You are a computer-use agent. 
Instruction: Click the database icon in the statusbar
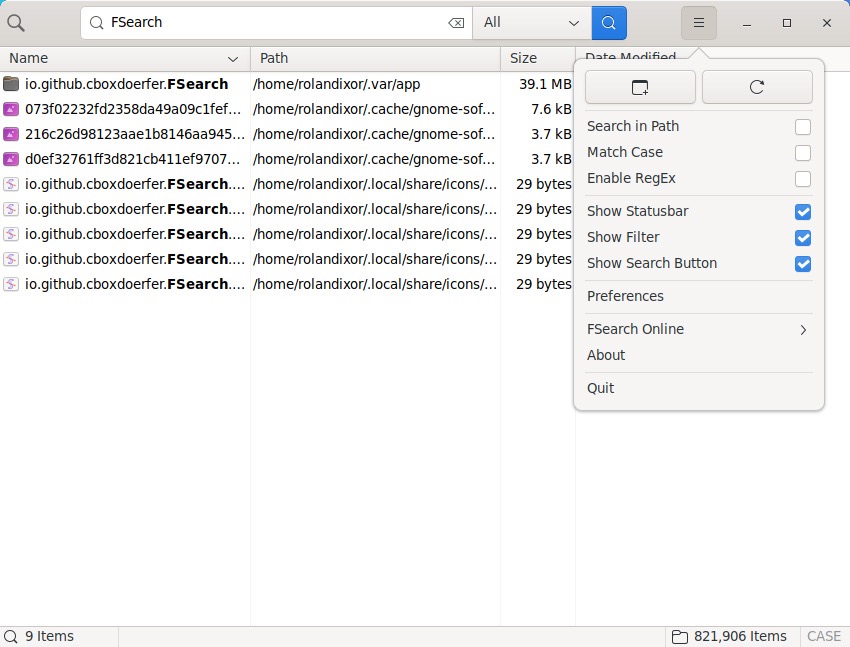[679, 636]
